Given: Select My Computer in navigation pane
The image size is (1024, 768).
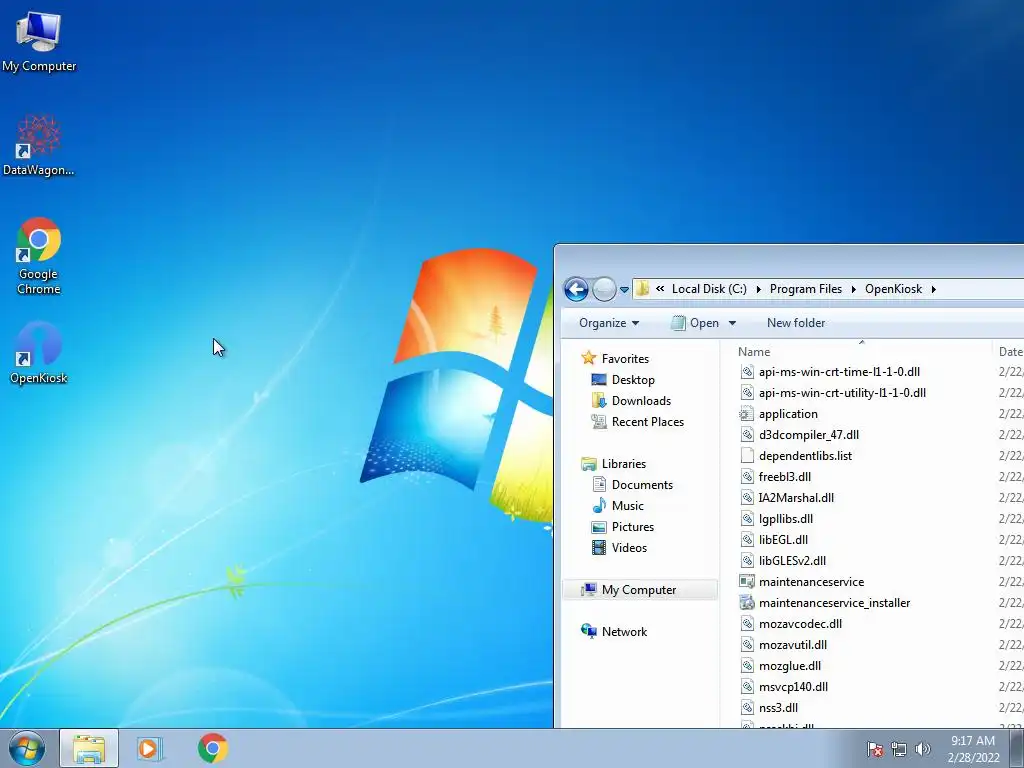Looking at the screenshot, I should [639, 590].
